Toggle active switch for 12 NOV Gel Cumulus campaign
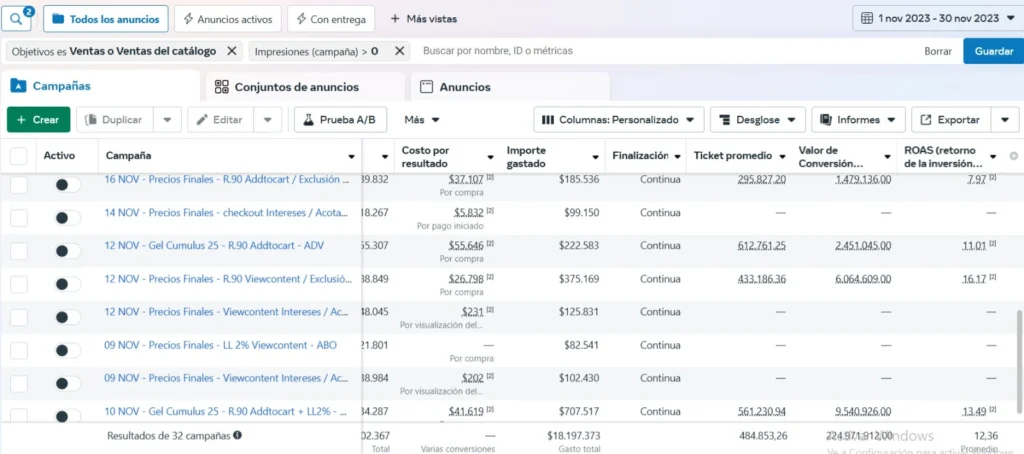Viewport: 1024px width, 454px height. pyautogui.click(x=68, y=250)
